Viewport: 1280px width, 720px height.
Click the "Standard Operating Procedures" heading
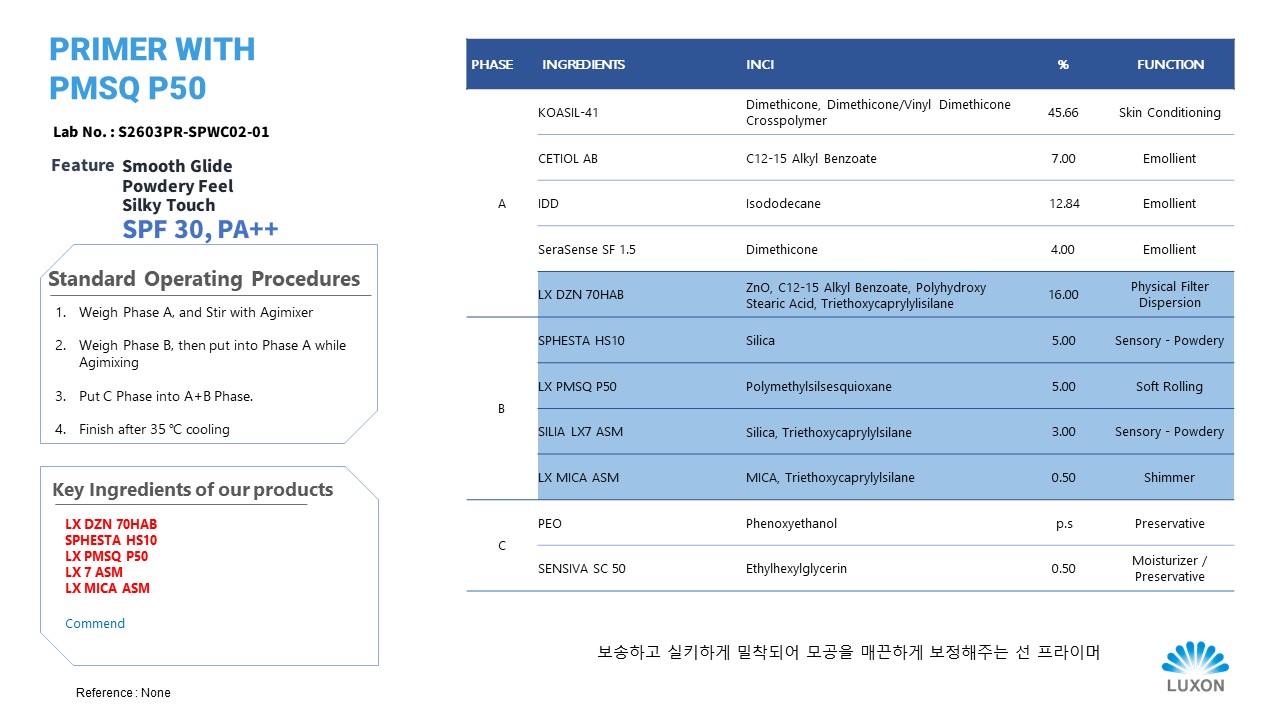coord(204,279)
